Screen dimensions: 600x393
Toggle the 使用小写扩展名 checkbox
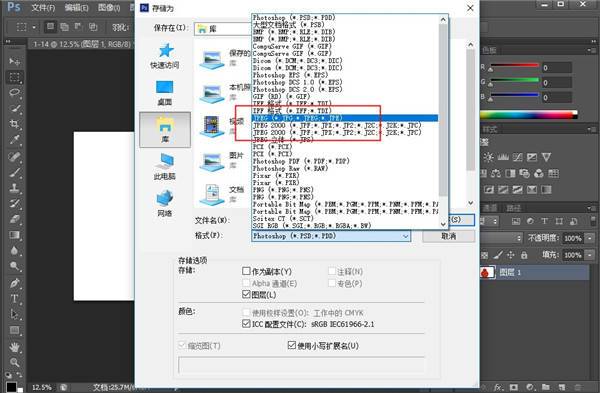292,345
